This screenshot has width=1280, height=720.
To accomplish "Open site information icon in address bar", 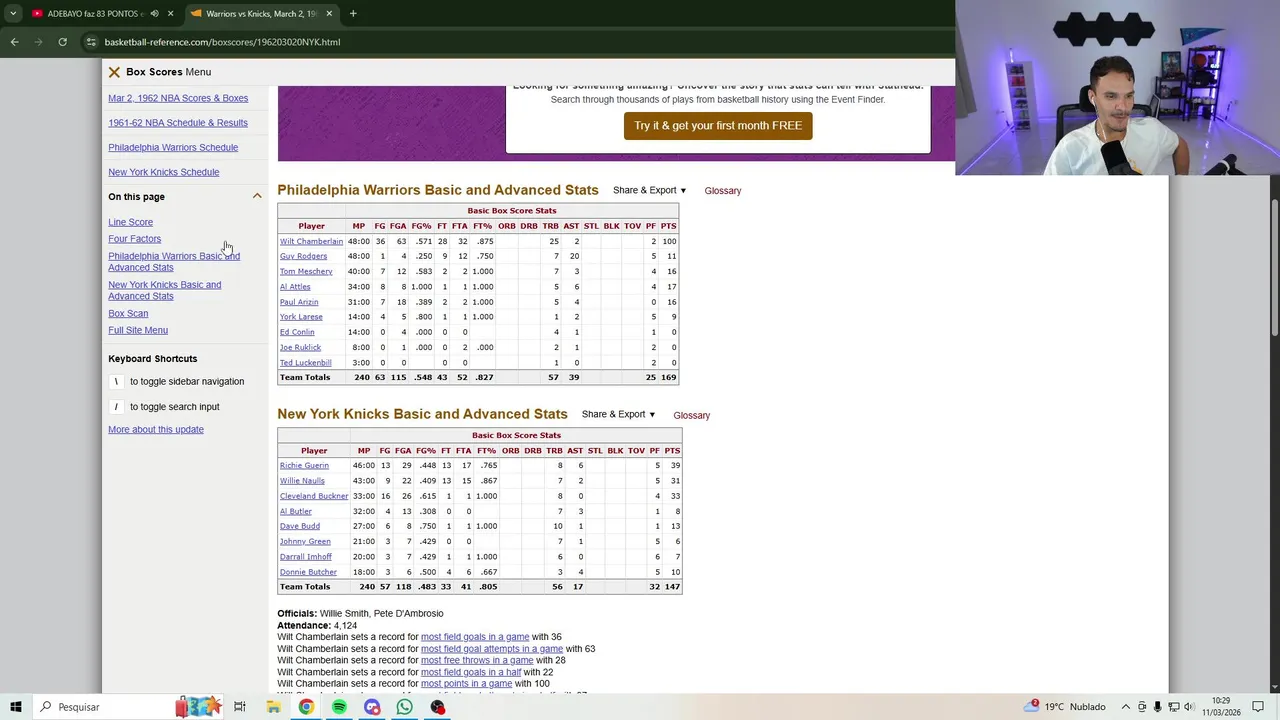I will tap(91, 42).
